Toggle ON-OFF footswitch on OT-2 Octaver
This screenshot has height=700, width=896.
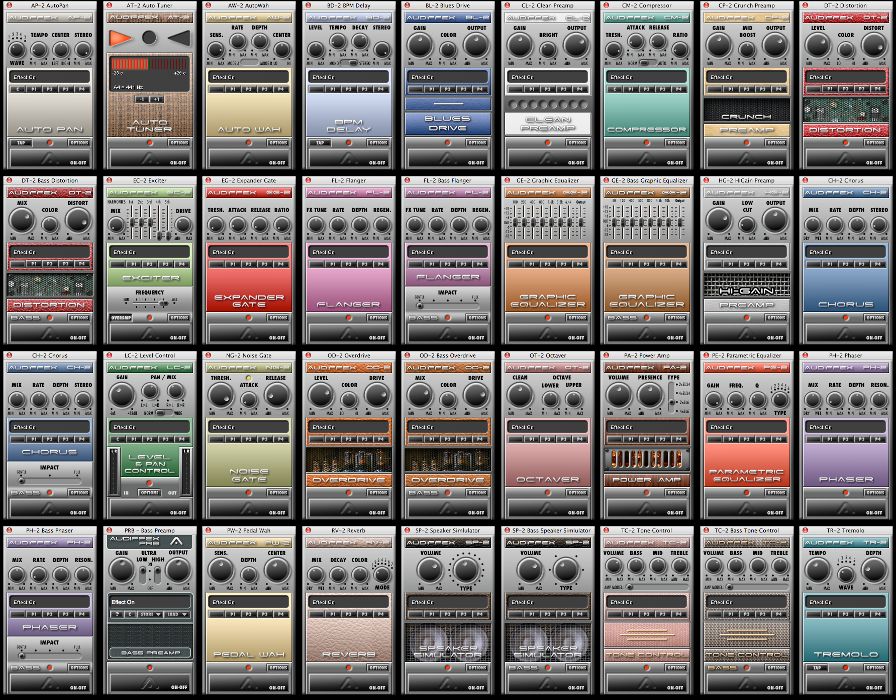(x=547, y=508)
